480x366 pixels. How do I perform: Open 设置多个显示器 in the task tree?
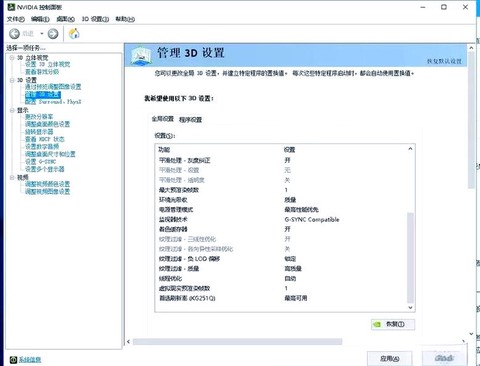click(x=45, y=169)
